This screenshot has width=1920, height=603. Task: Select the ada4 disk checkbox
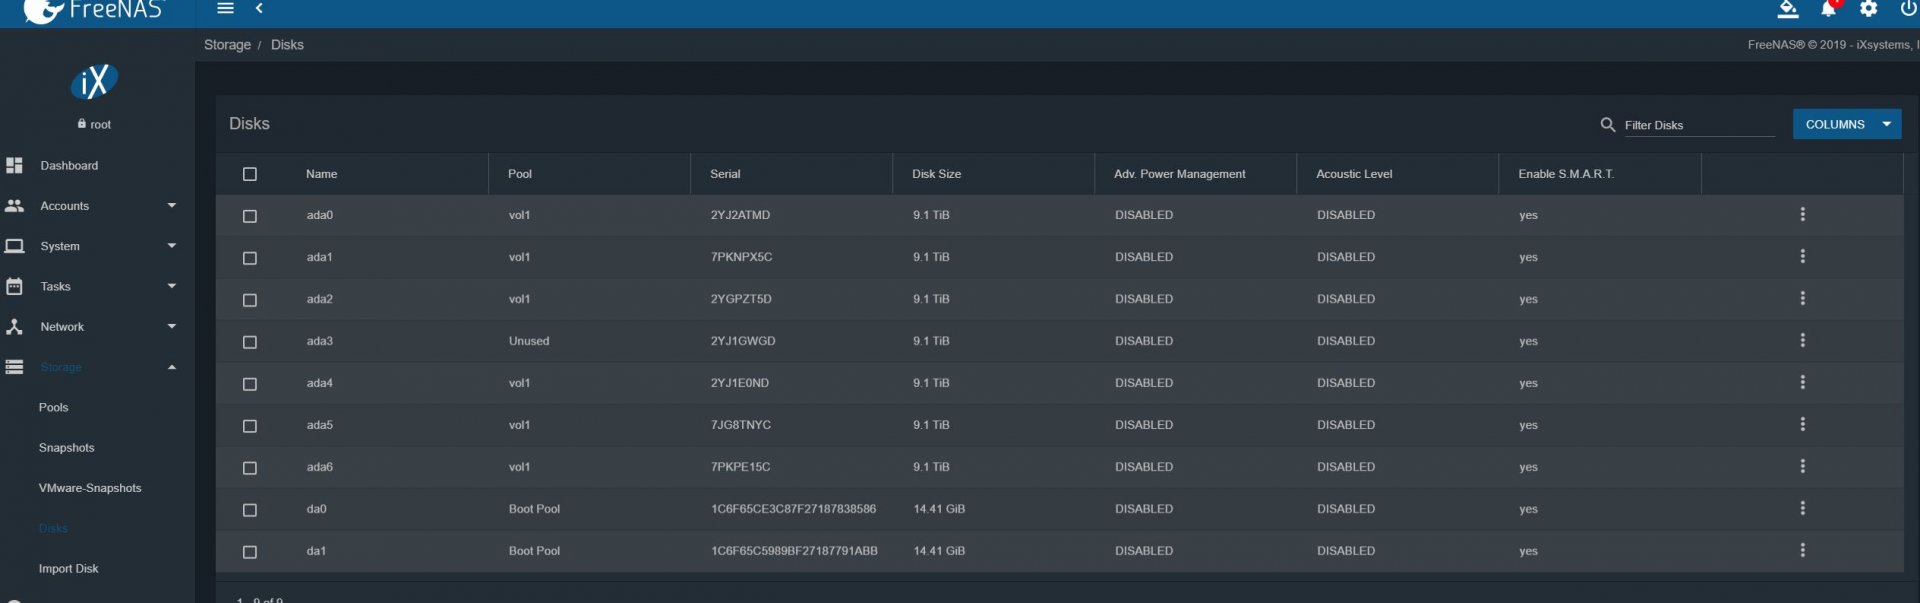(250, 384)
